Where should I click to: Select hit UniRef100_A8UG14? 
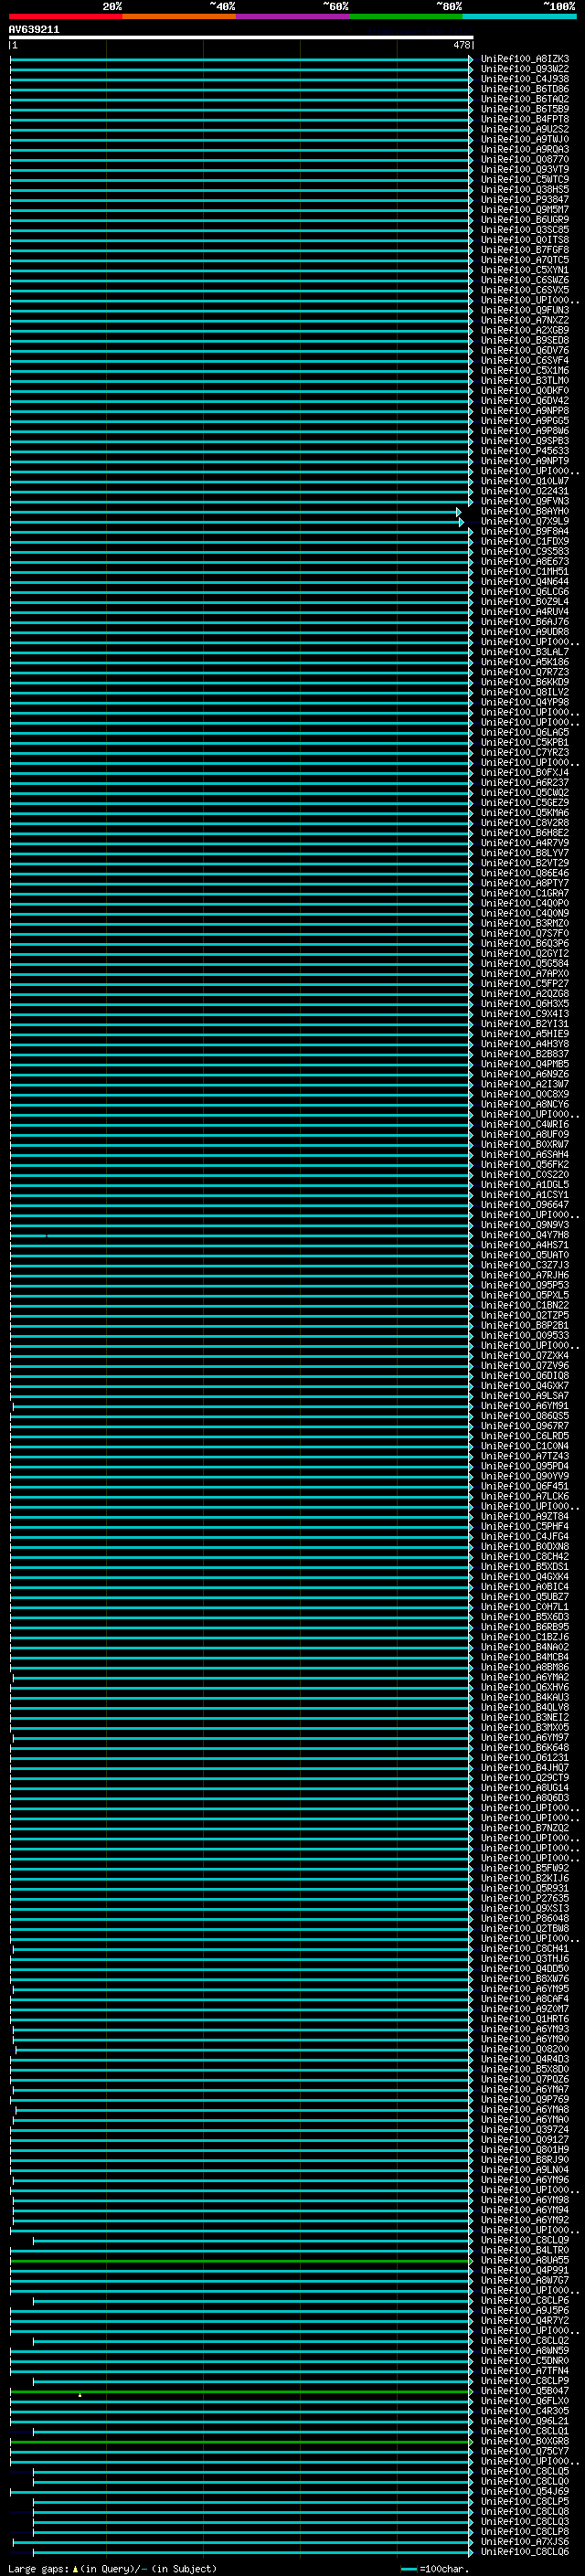click(524, 1788)
